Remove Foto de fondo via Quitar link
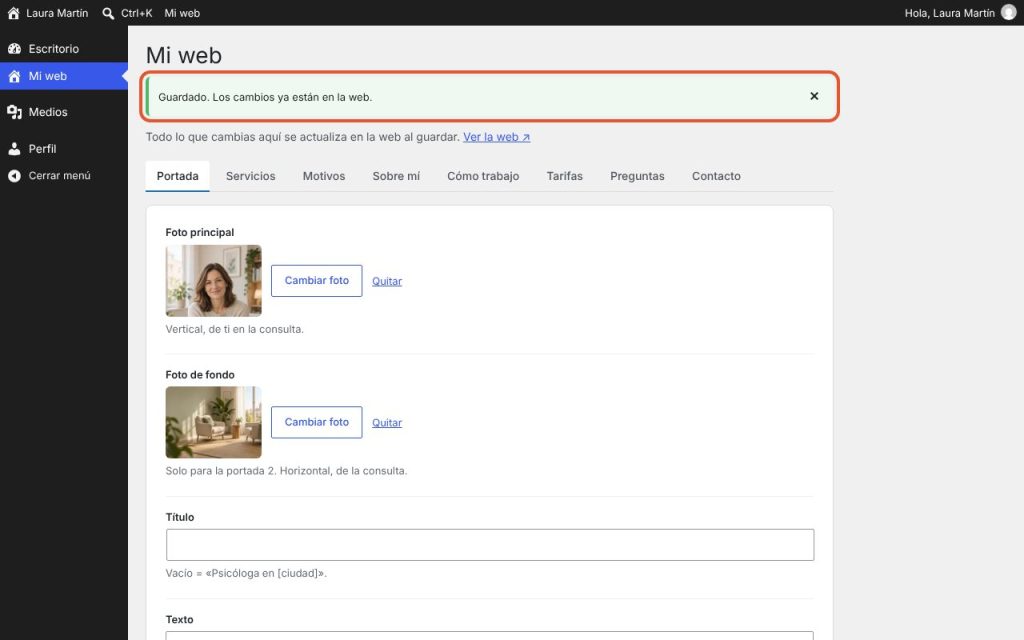Screen dimensions: 1024x640 [x=387, y=423]
